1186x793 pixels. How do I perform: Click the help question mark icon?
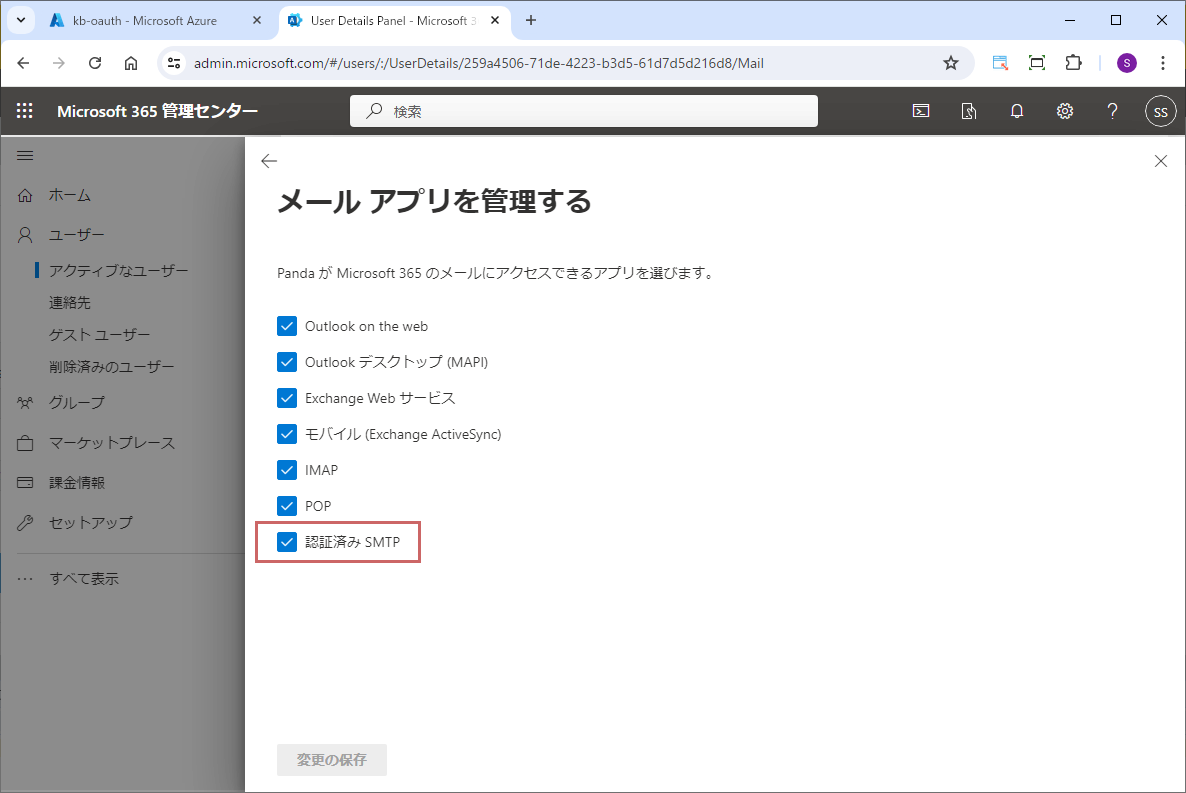[1112, 111]
